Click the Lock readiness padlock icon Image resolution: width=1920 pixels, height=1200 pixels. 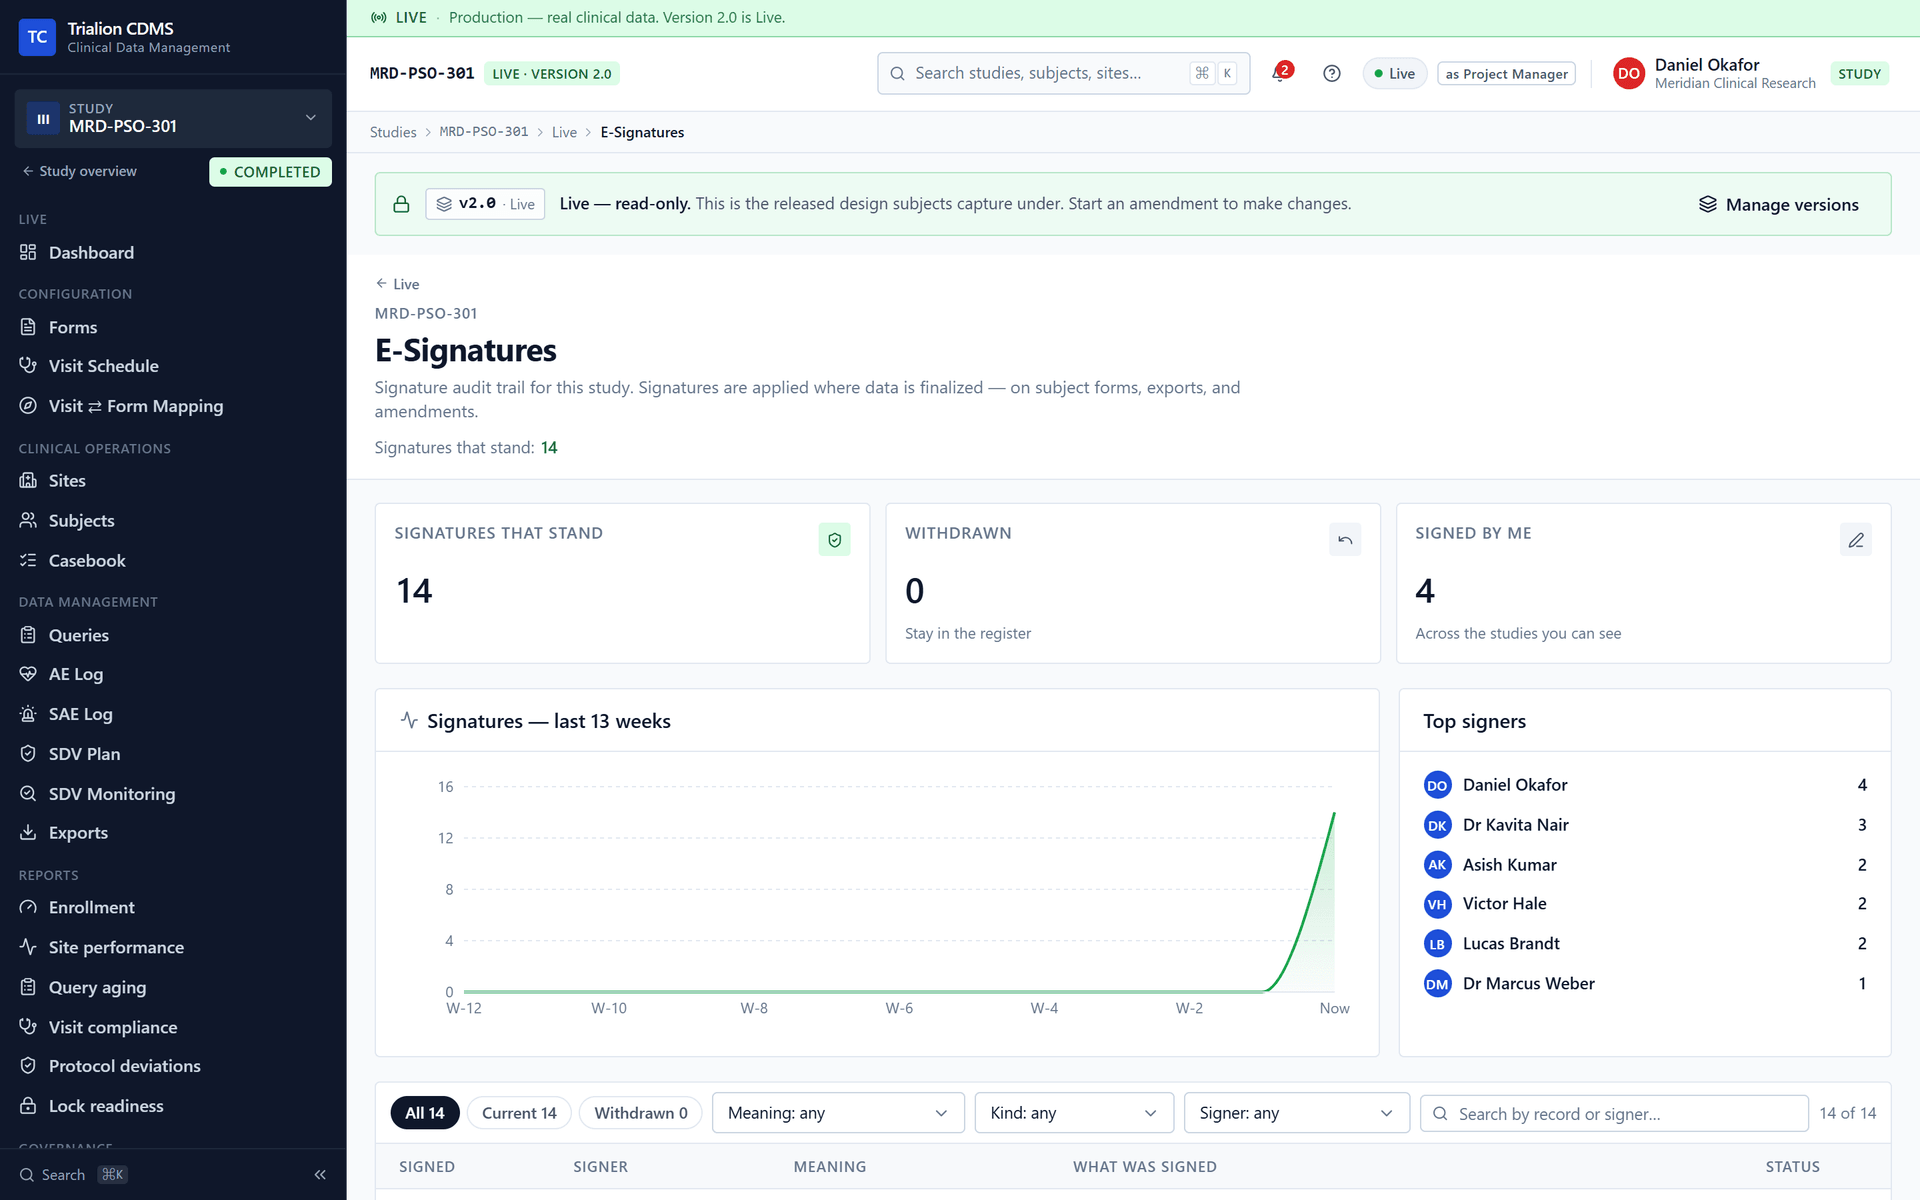(28, 1106)
